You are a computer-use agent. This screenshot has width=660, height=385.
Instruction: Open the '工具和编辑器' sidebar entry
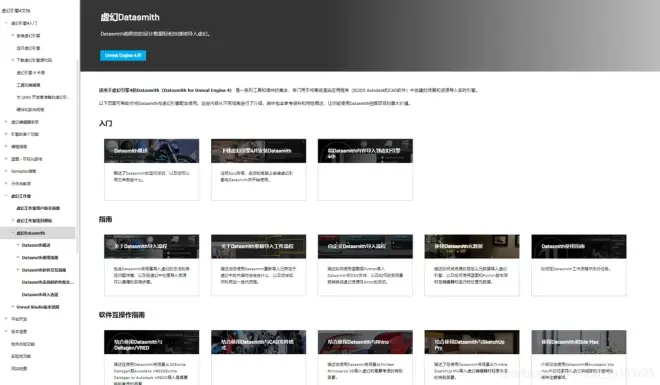point(28,85)
